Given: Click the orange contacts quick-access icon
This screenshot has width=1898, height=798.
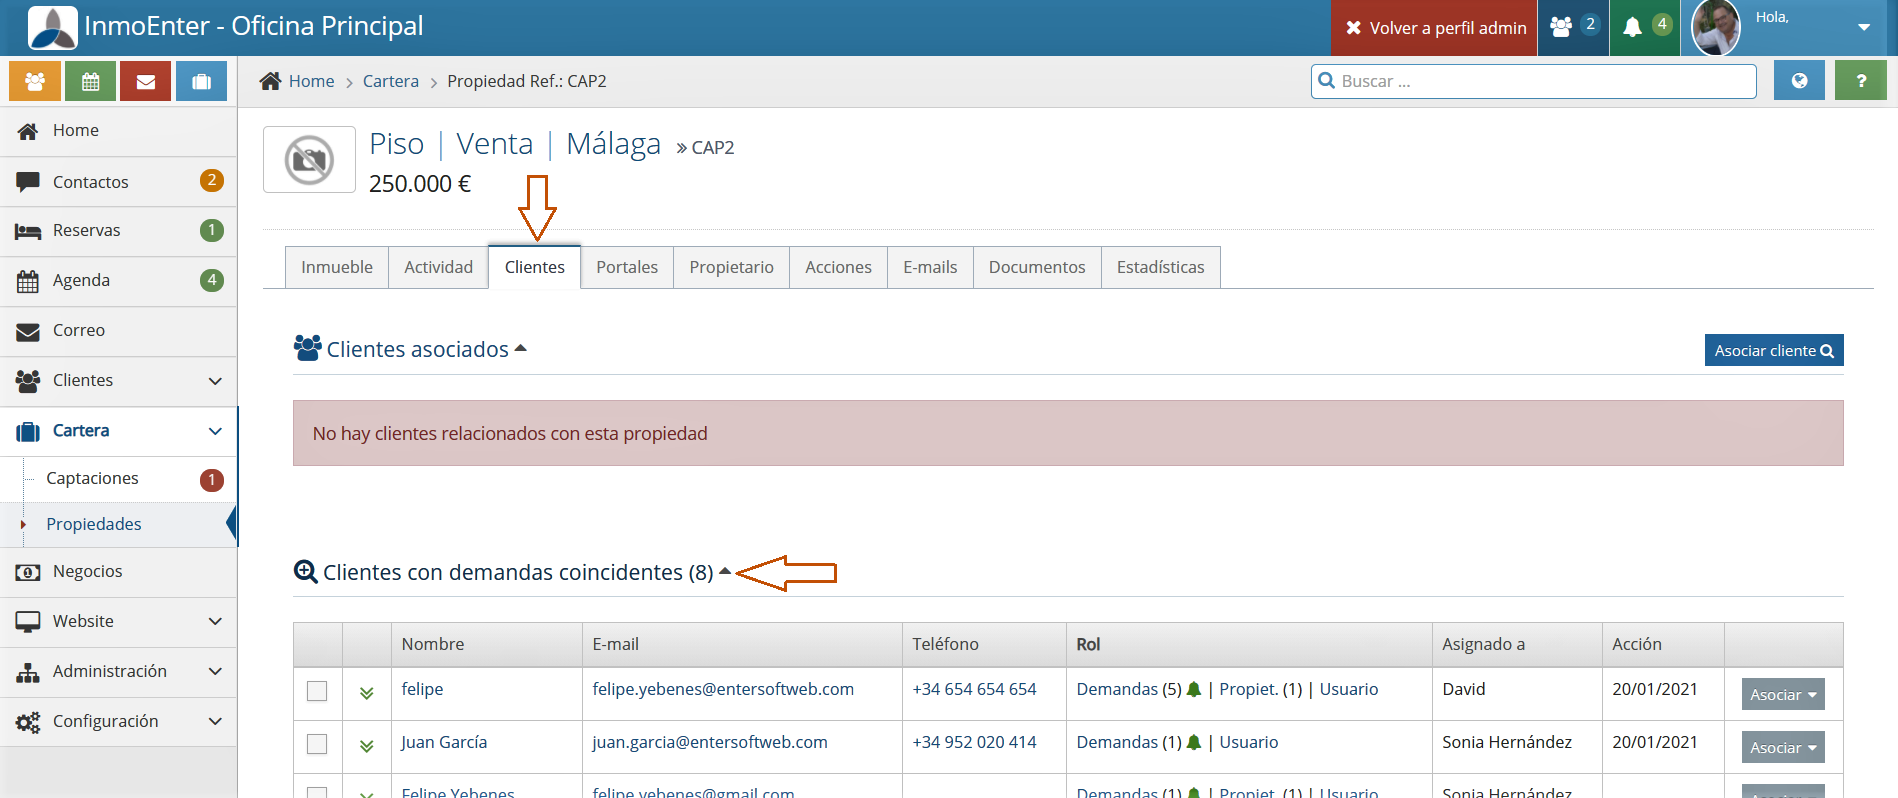Looking at the screenshot, I should coord(35,82).
